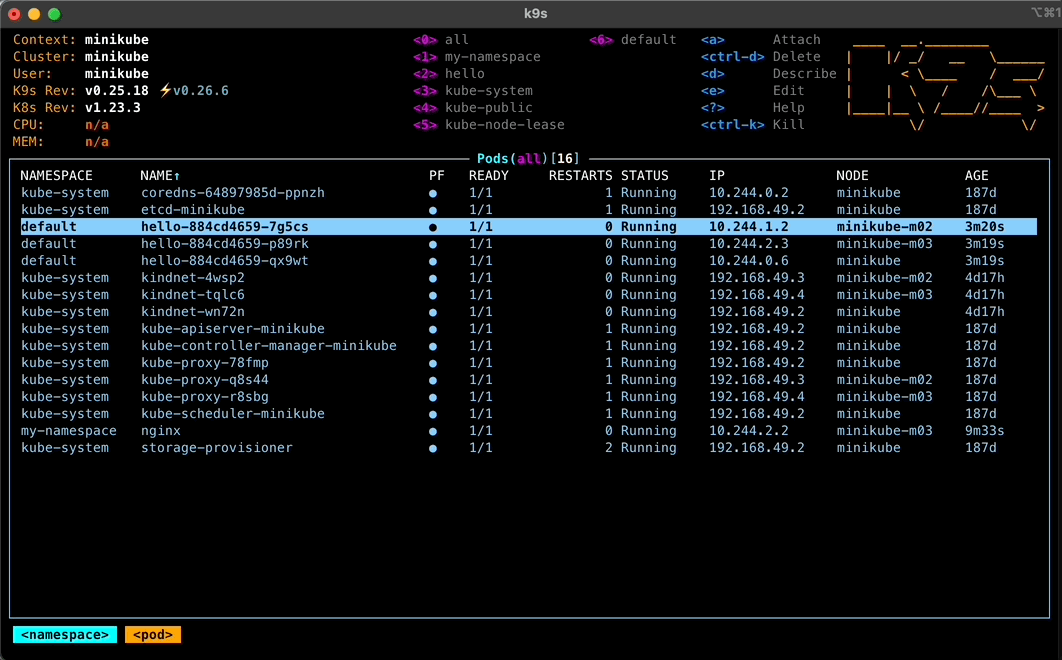Click the port-forward dot for kube-proxy-78fmp
Screen dimensions: 1062x660
[433, 363]
